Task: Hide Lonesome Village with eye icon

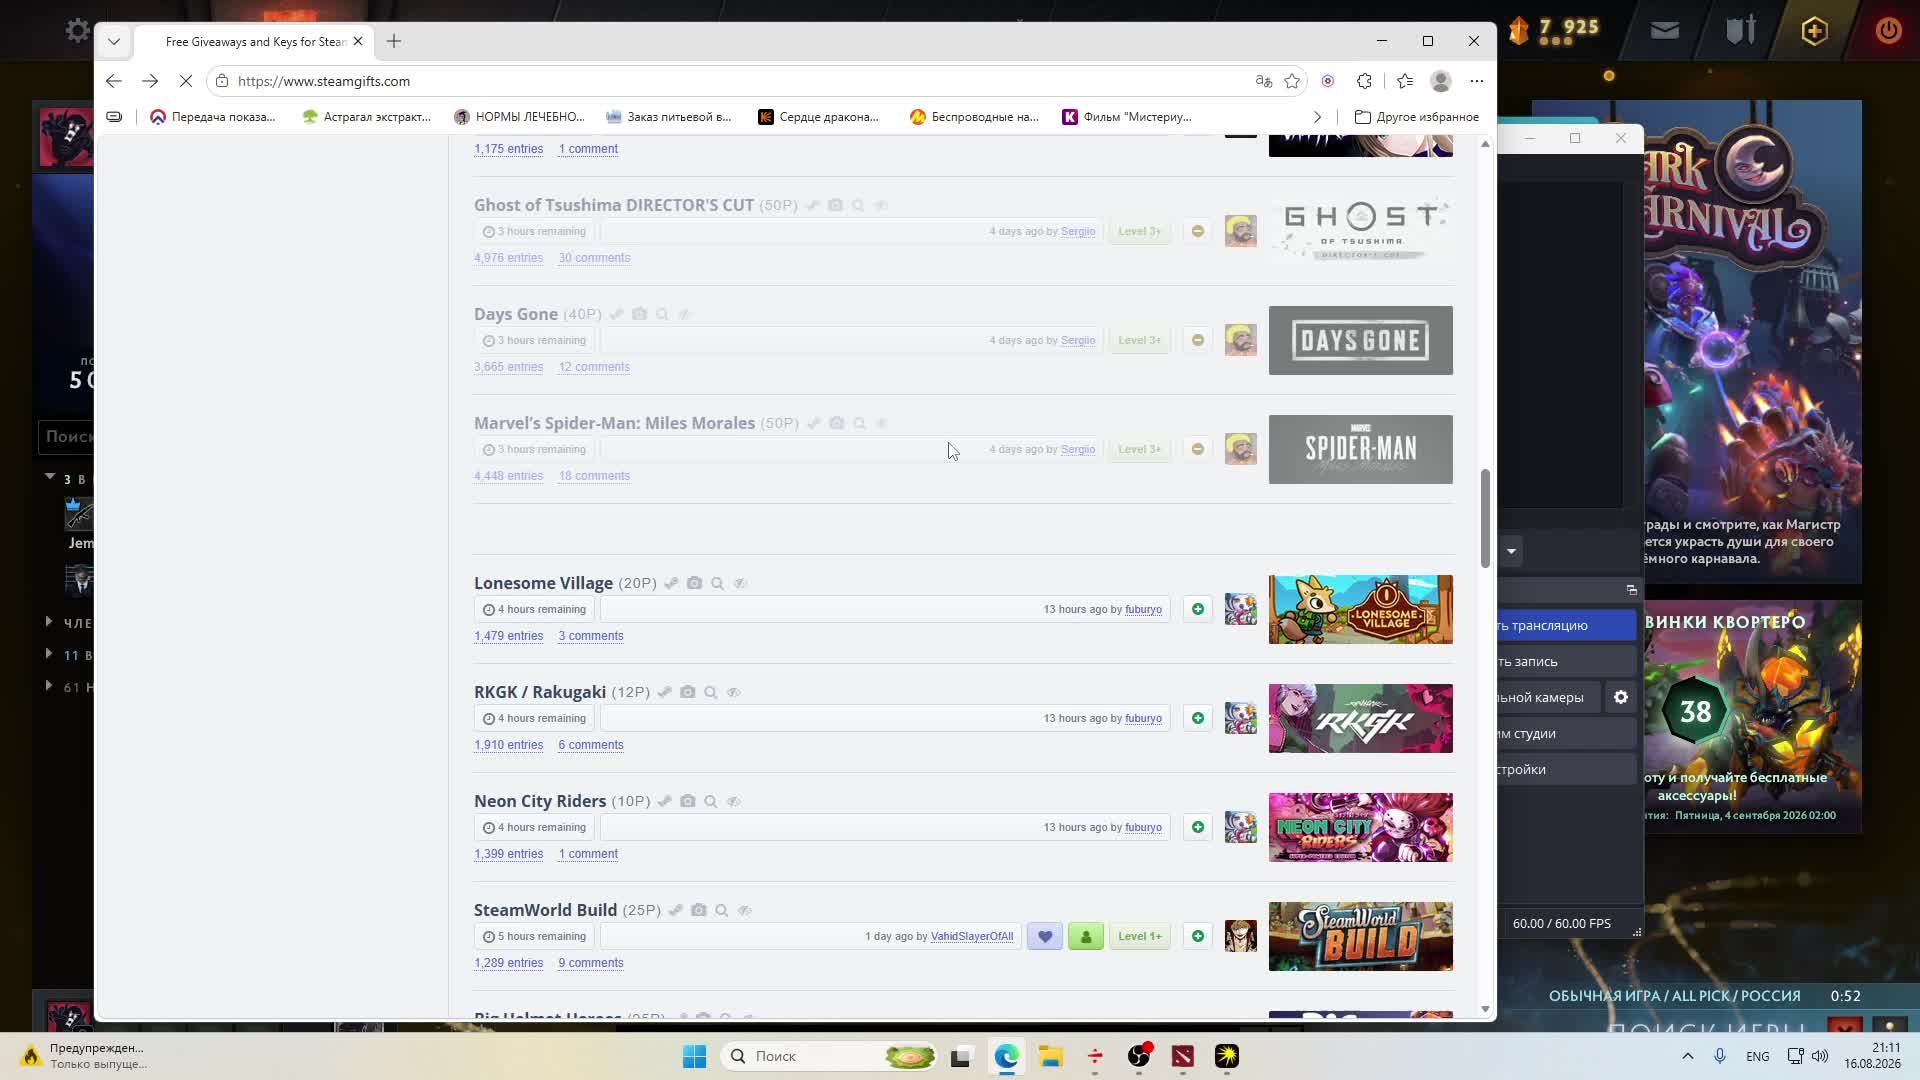Action: (x=740, y=583)
